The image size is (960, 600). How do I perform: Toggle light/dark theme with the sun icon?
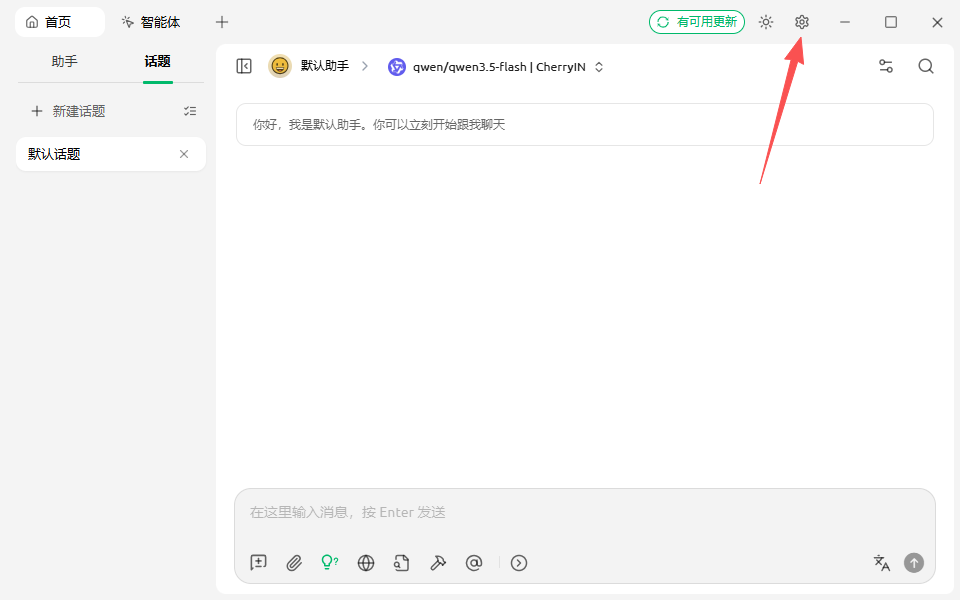(x=766, y=21)
